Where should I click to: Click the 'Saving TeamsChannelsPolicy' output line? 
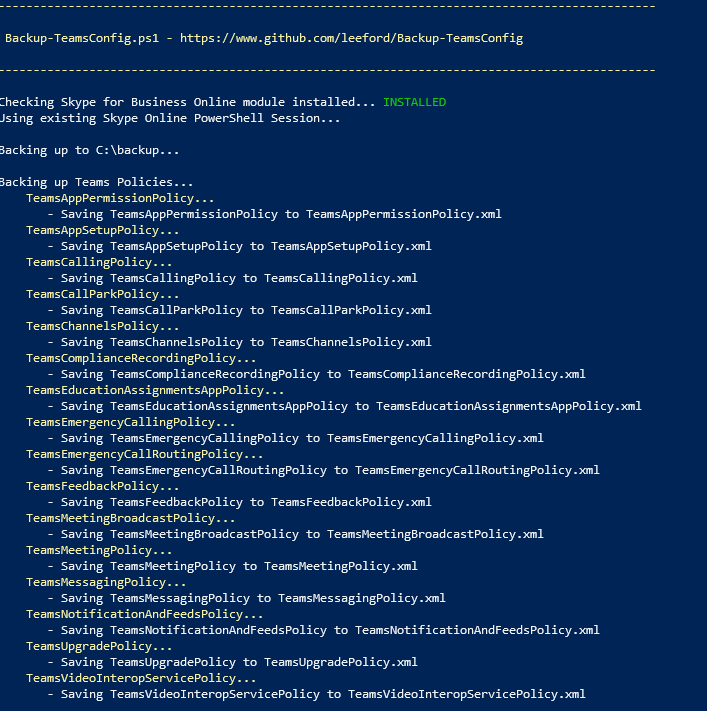click(x=239, y=342)
